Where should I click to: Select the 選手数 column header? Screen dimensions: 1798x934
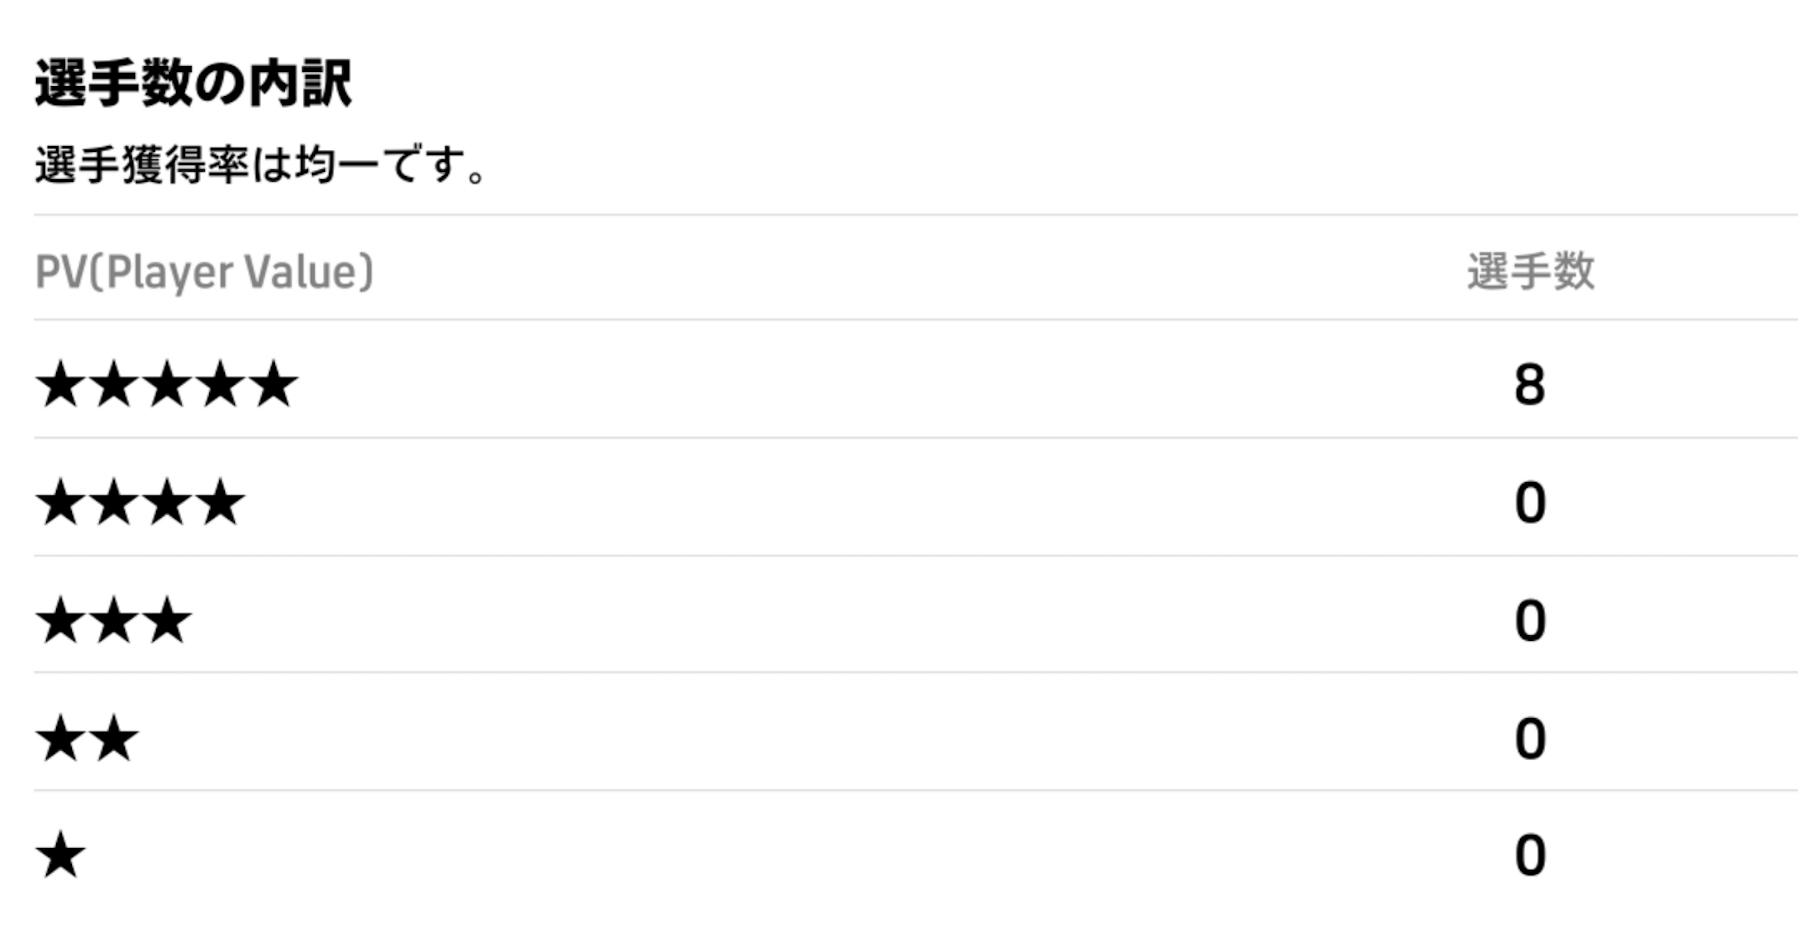point(1530,272)
